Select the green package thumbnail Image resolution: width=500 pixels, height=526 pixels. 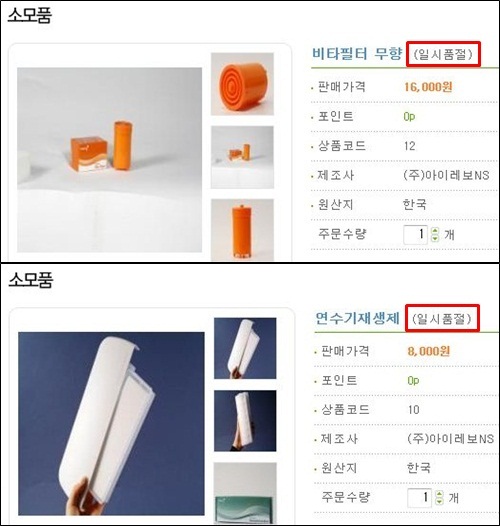point(245,493)
